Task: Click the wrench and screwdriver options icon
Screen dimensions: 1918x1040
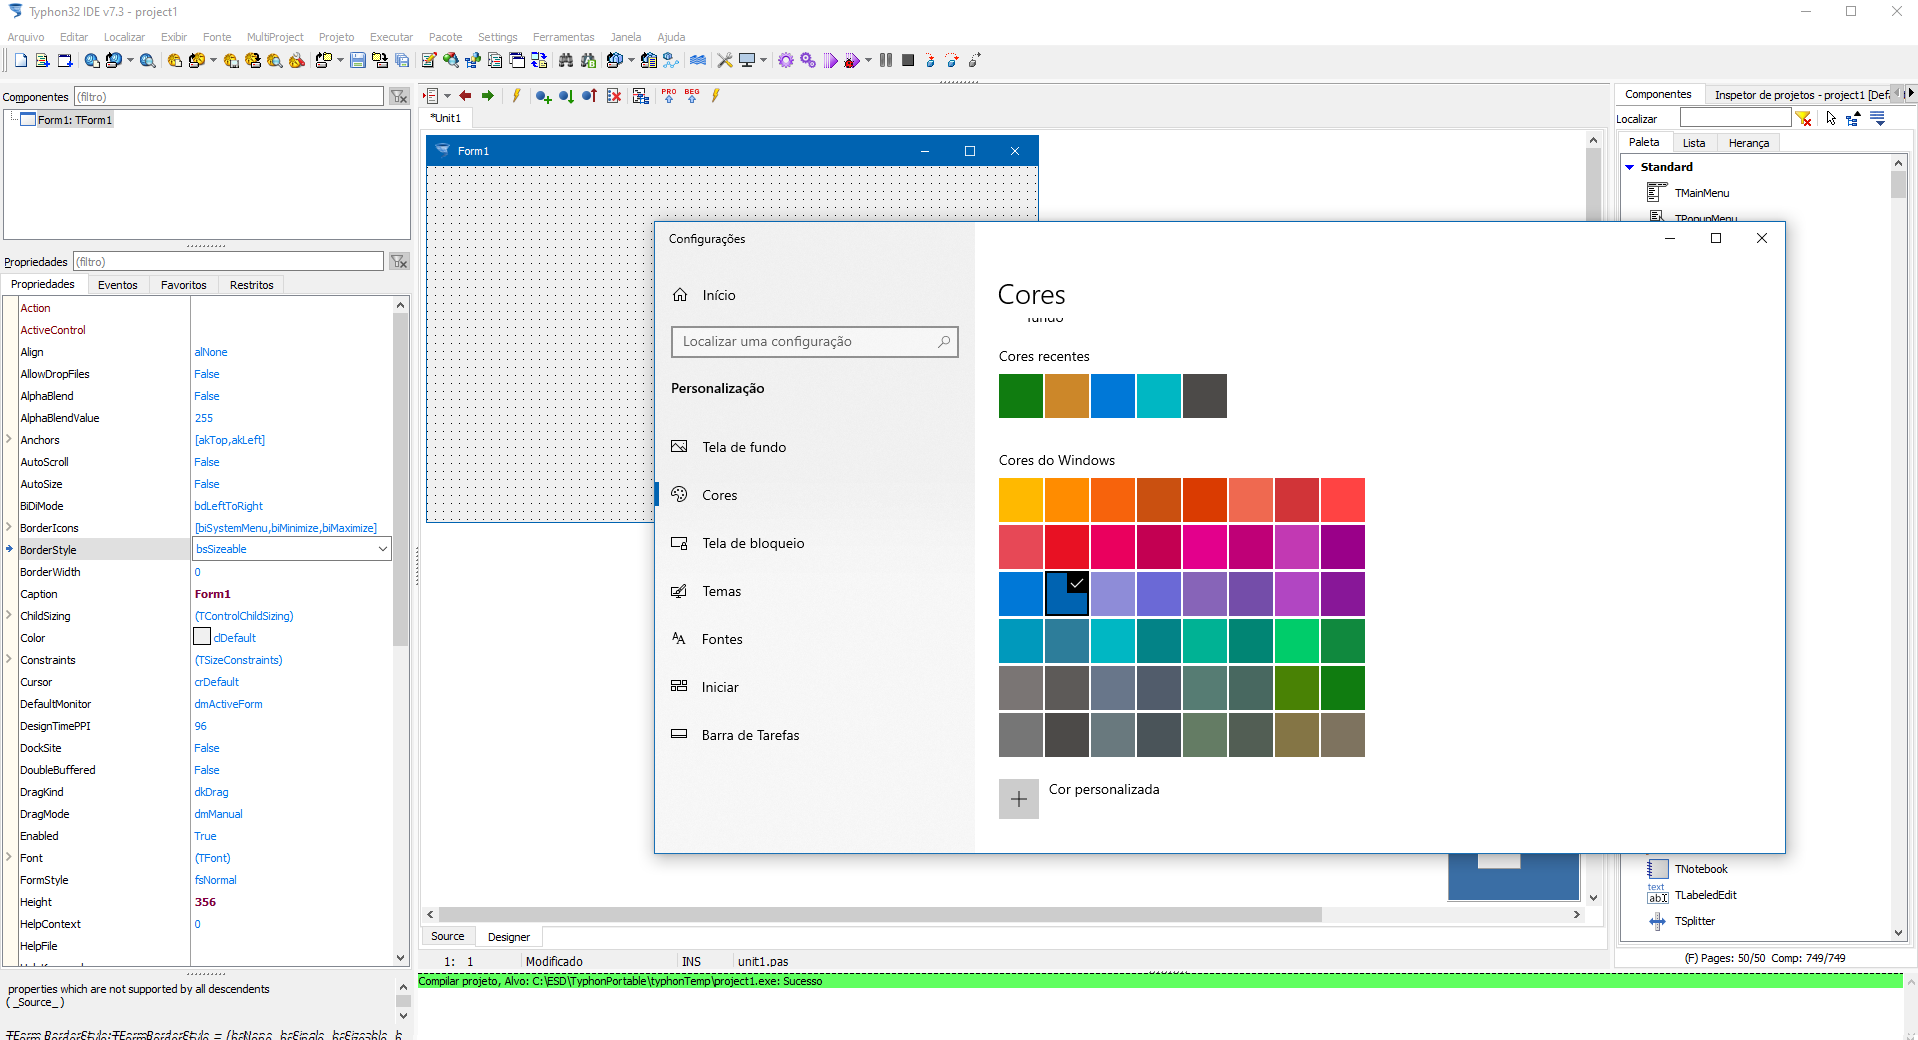Action: click(725, 61)
